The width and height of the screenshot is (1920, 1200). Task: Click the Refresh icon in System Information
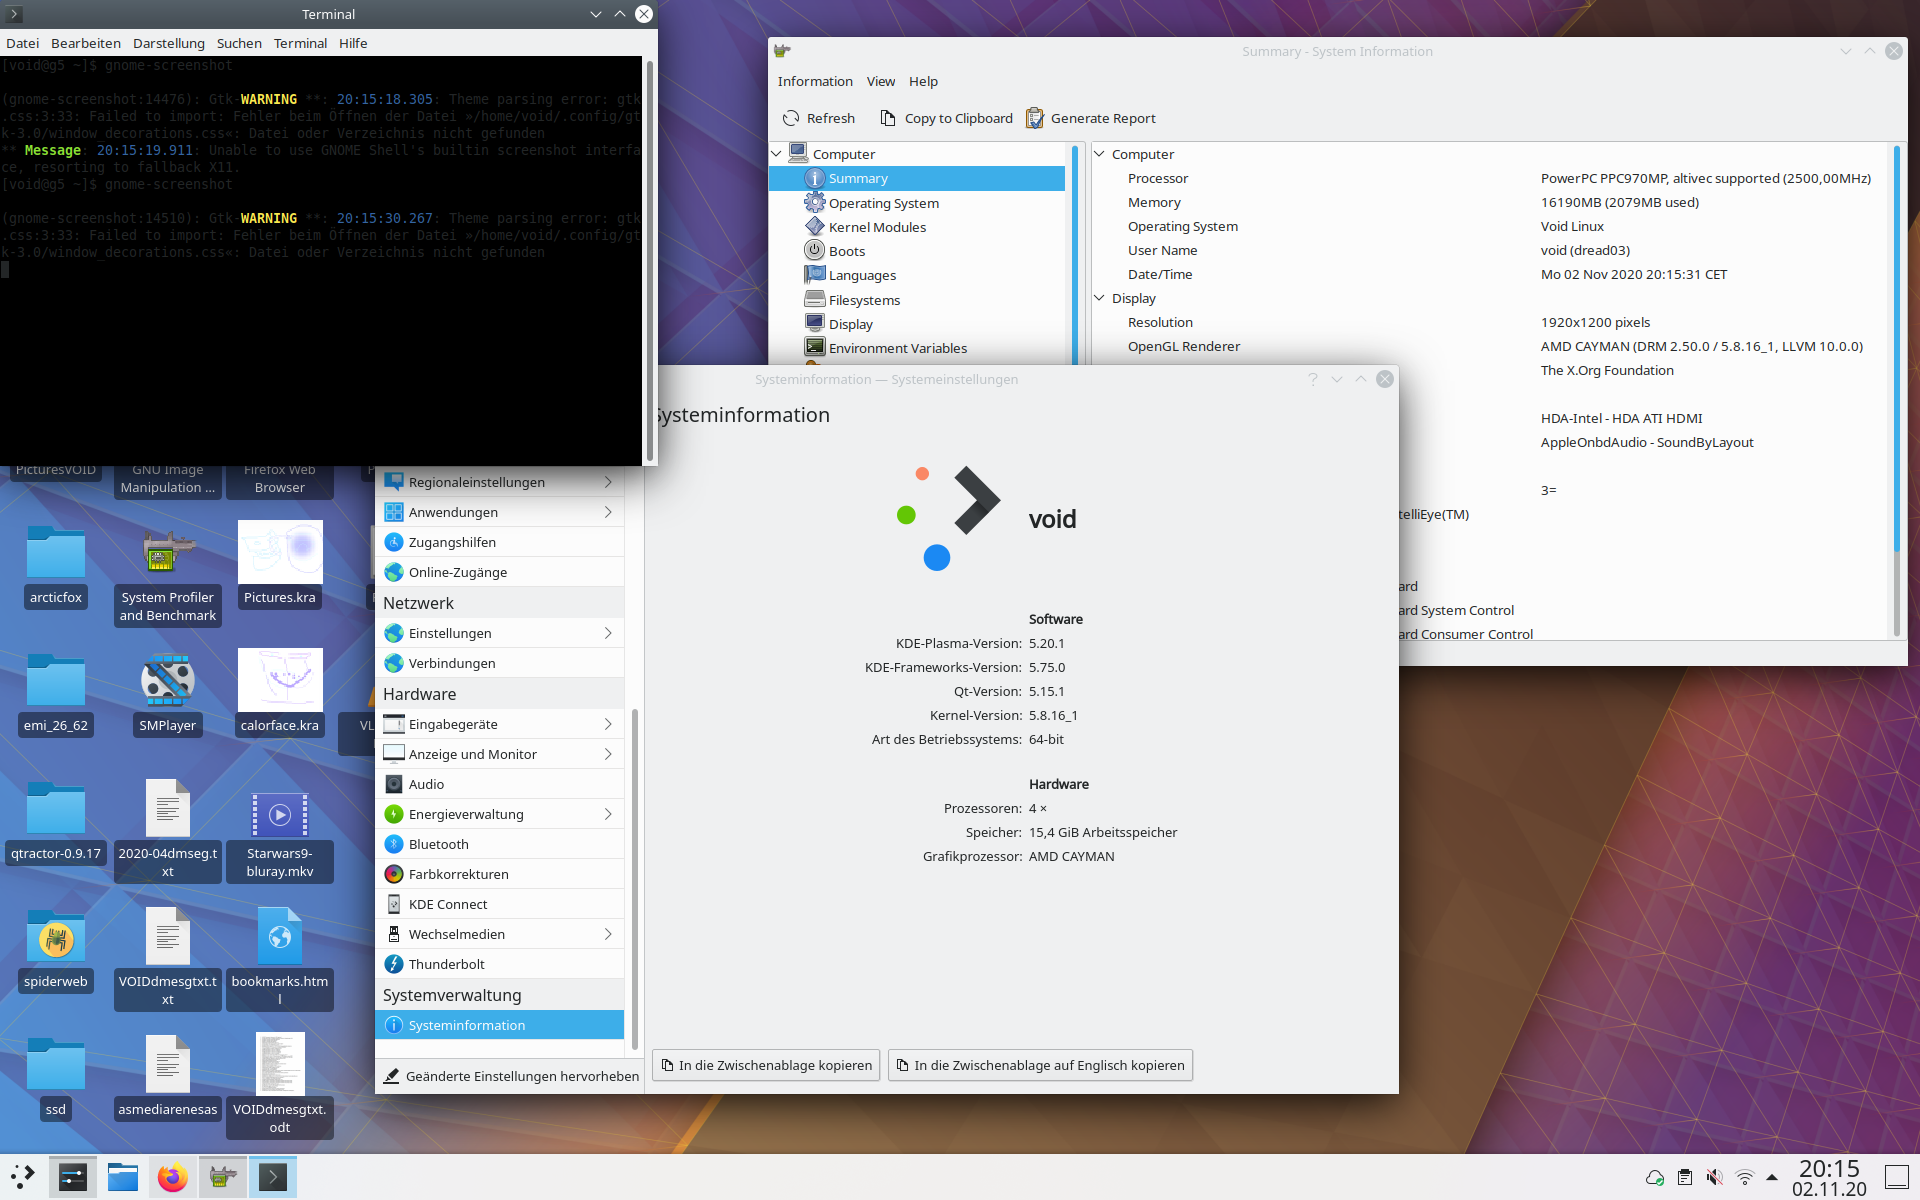pyautogui.click(x=791, y=118)
